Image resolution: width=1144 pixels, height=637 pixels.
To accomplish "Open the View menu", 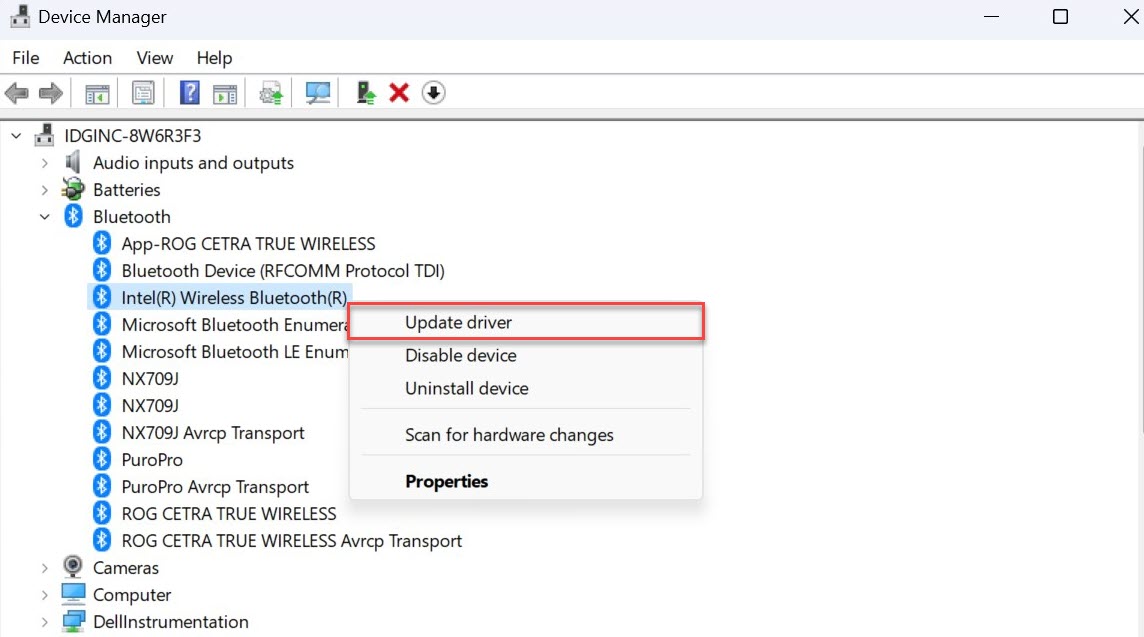I will pyautogui.click(x=155, y=58).
